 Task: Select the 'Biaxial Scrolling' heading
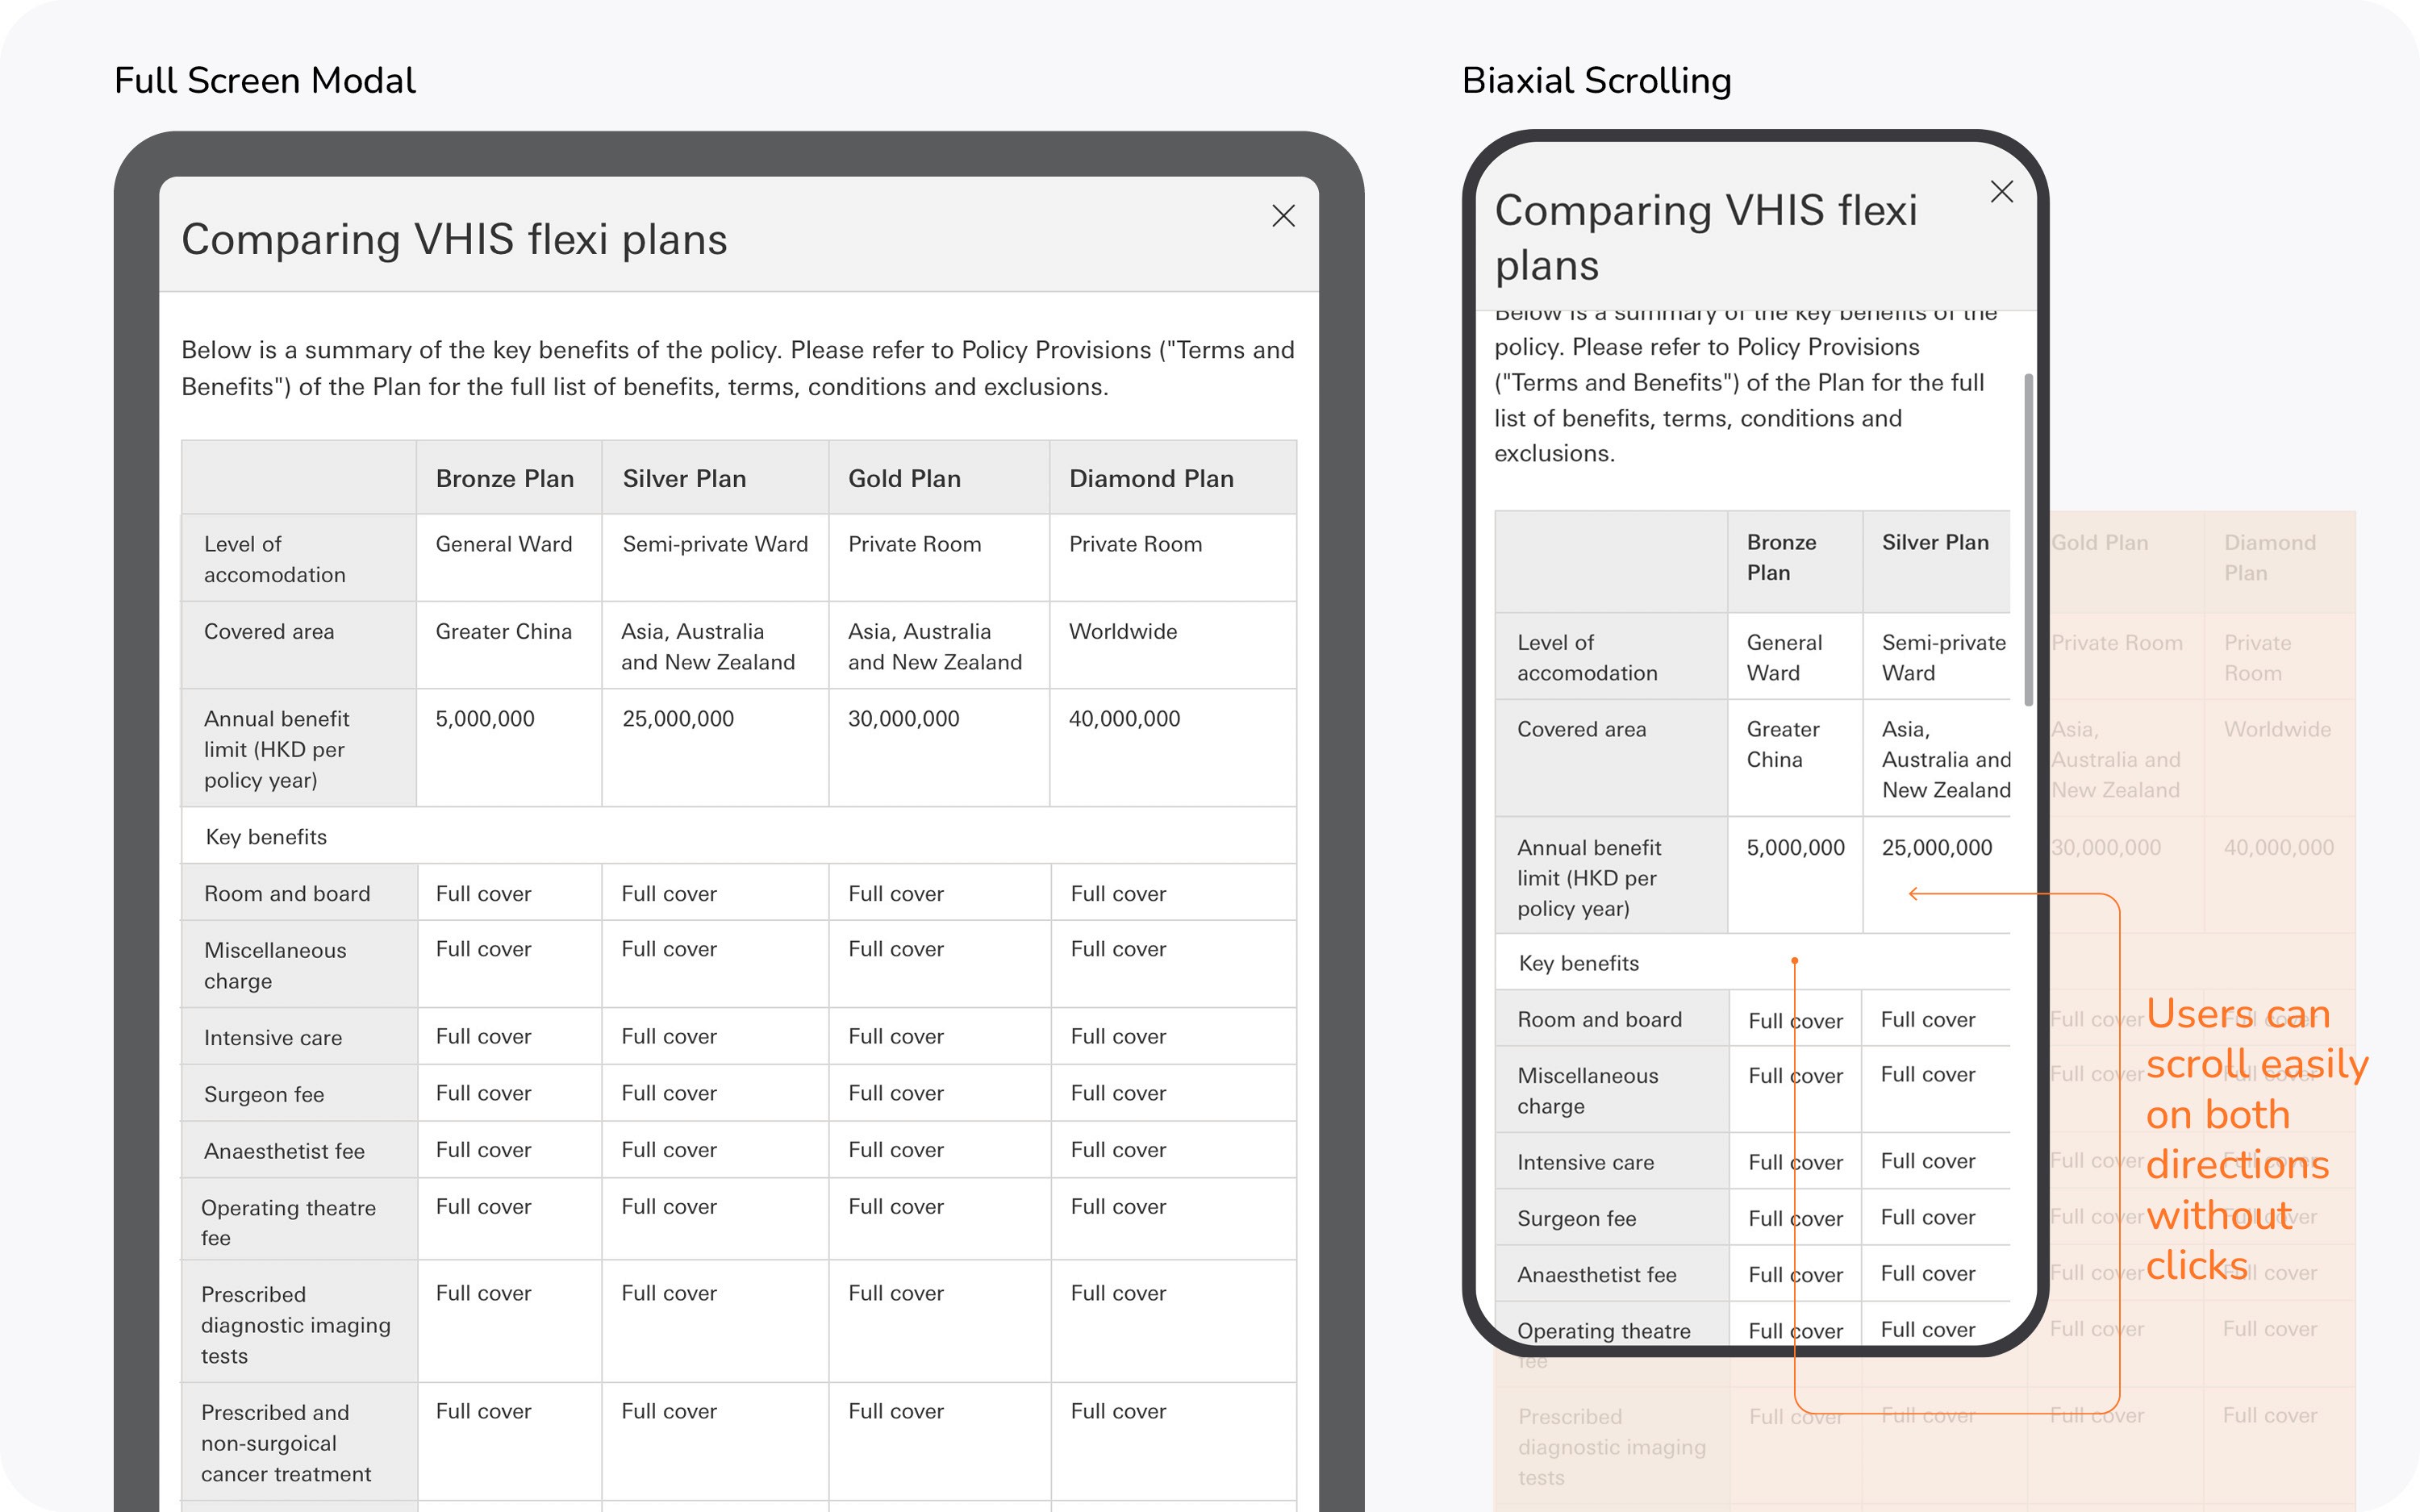[1596, 81]
